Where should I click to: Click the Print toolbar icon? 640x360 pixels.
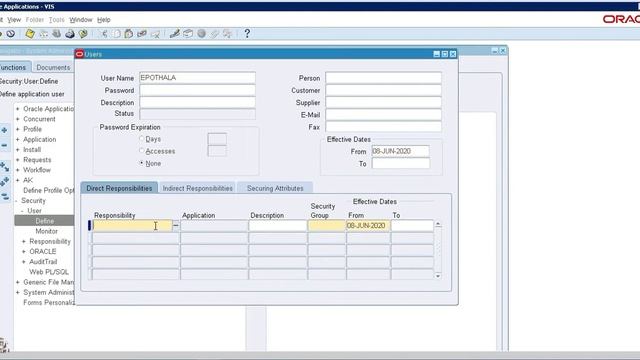tap(70, 34)
